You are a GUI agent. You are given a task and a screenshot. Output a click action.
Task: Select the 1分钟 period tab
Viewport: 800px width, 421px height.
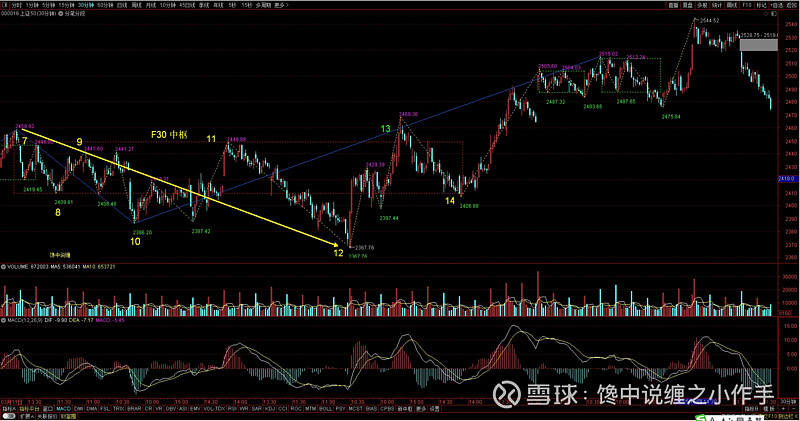click(x=32, y=5)
